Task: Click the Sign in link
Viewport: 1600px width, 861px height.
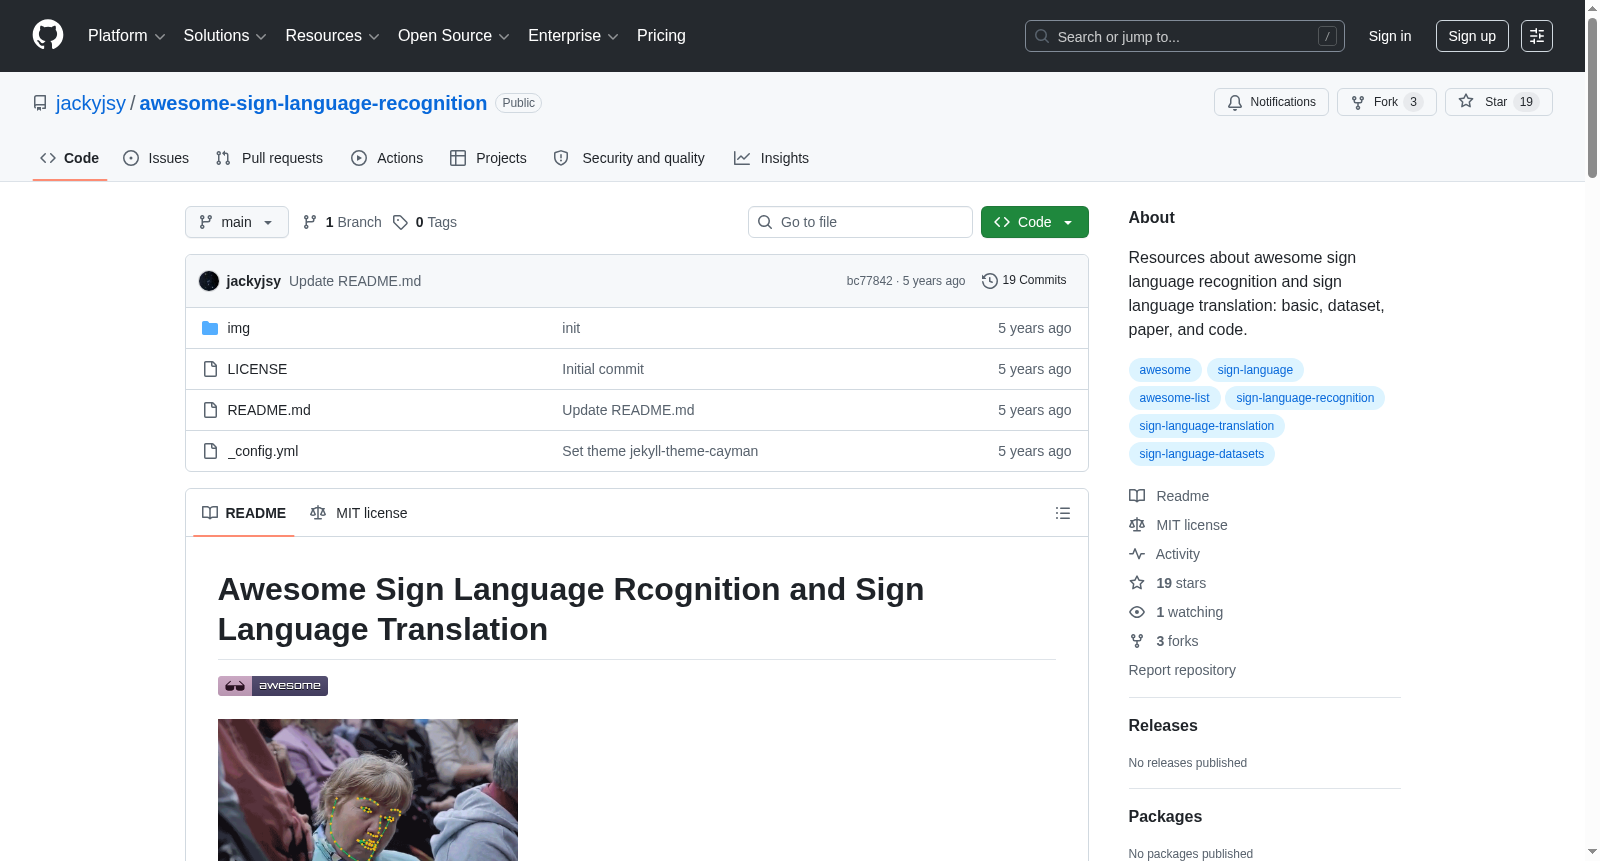Action: click(x=1390, y=36)
